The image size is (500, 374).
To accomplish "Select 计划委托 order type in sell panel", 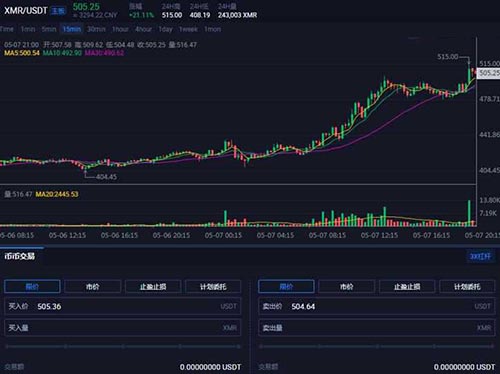I will pos(467,286).
